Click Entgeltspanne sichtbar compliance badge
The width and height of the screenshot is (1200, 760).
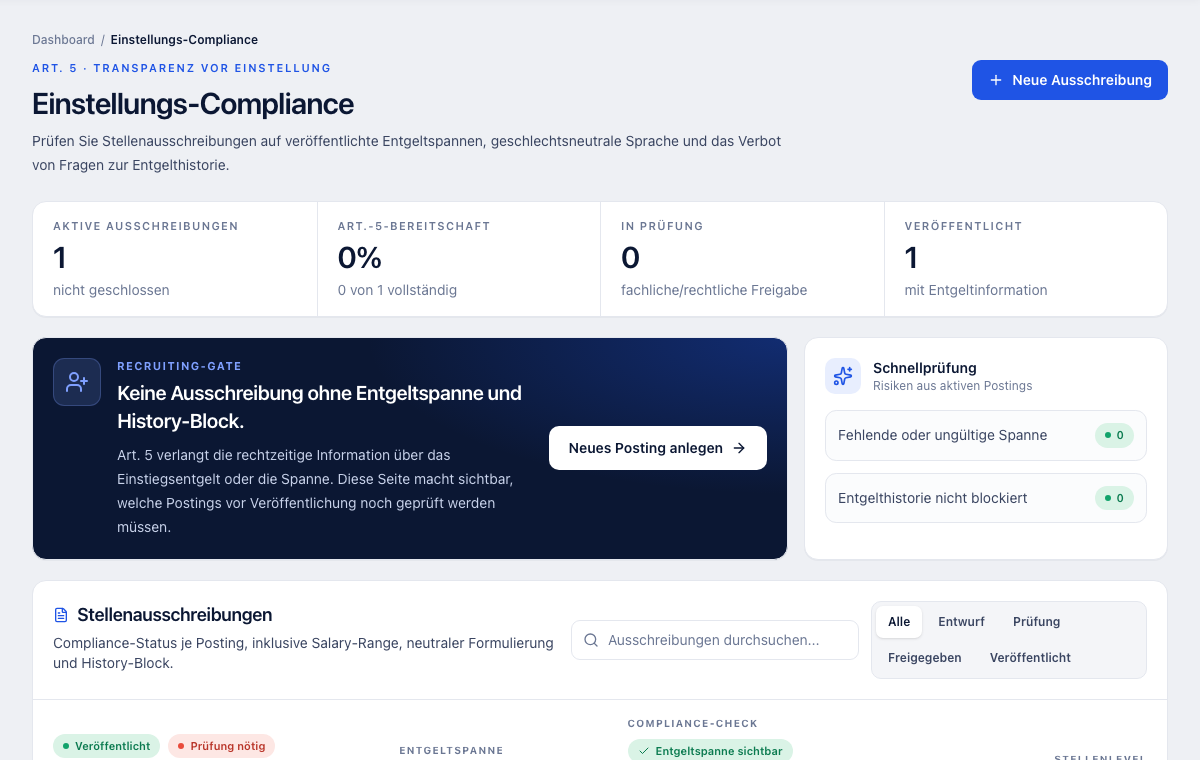pyautogui.click(x=710, y=751)
